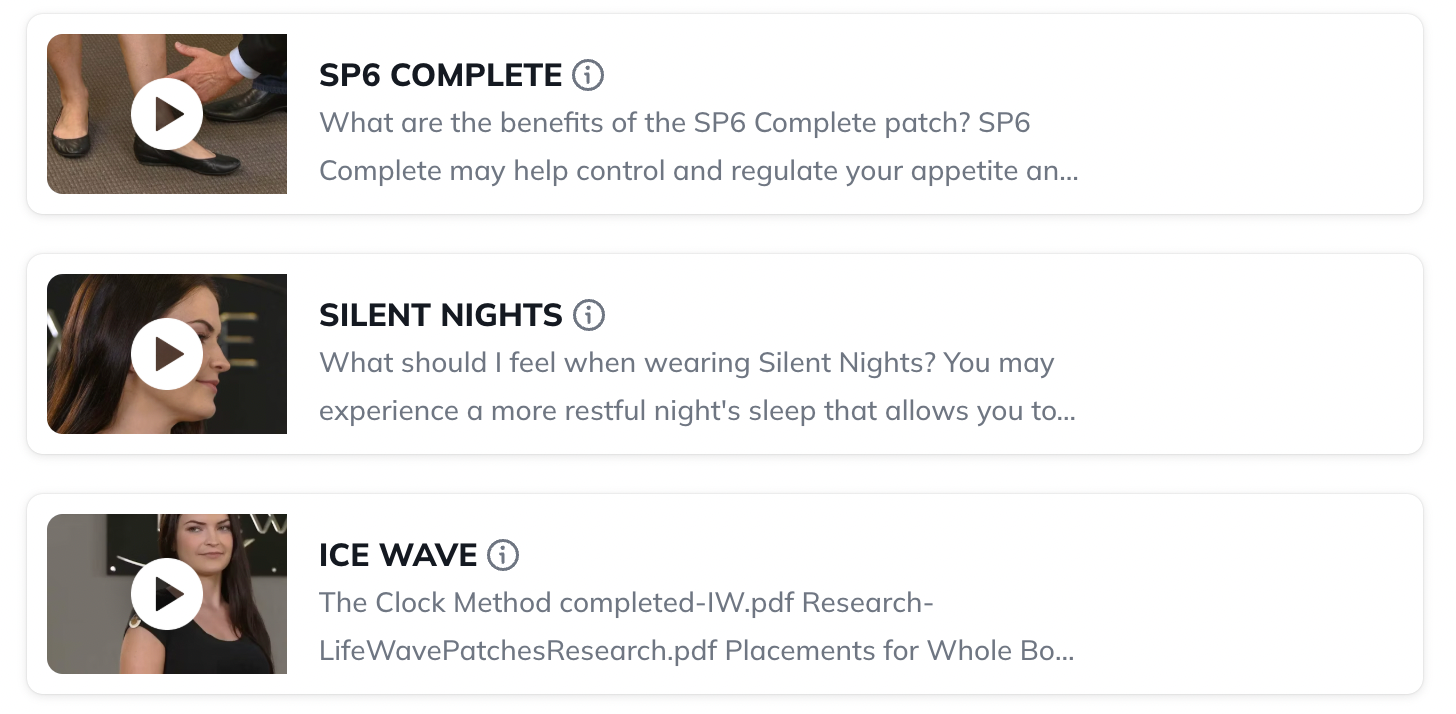The width and height of the screenshot is (1456, 714).
Task: Show info for SILENT NIGHTS title
Action: (x=589, y=315)
